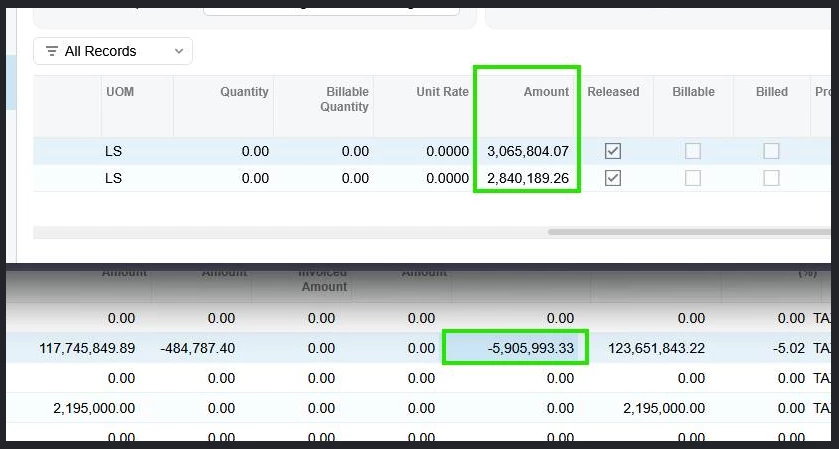Screen dimensions: 839x449
Task: Check Billable for the 2,840,189.26 row
Action: tap(693, 178)
